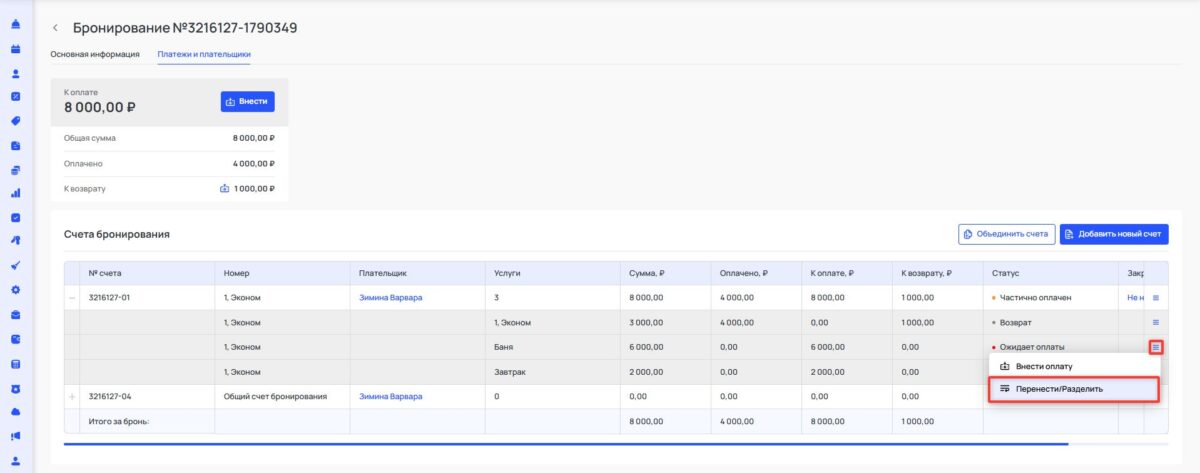The width and height of the screenshot is (1200, 473).
Task: Open the bell icon in the left sidebar
Action: point(15,24)
